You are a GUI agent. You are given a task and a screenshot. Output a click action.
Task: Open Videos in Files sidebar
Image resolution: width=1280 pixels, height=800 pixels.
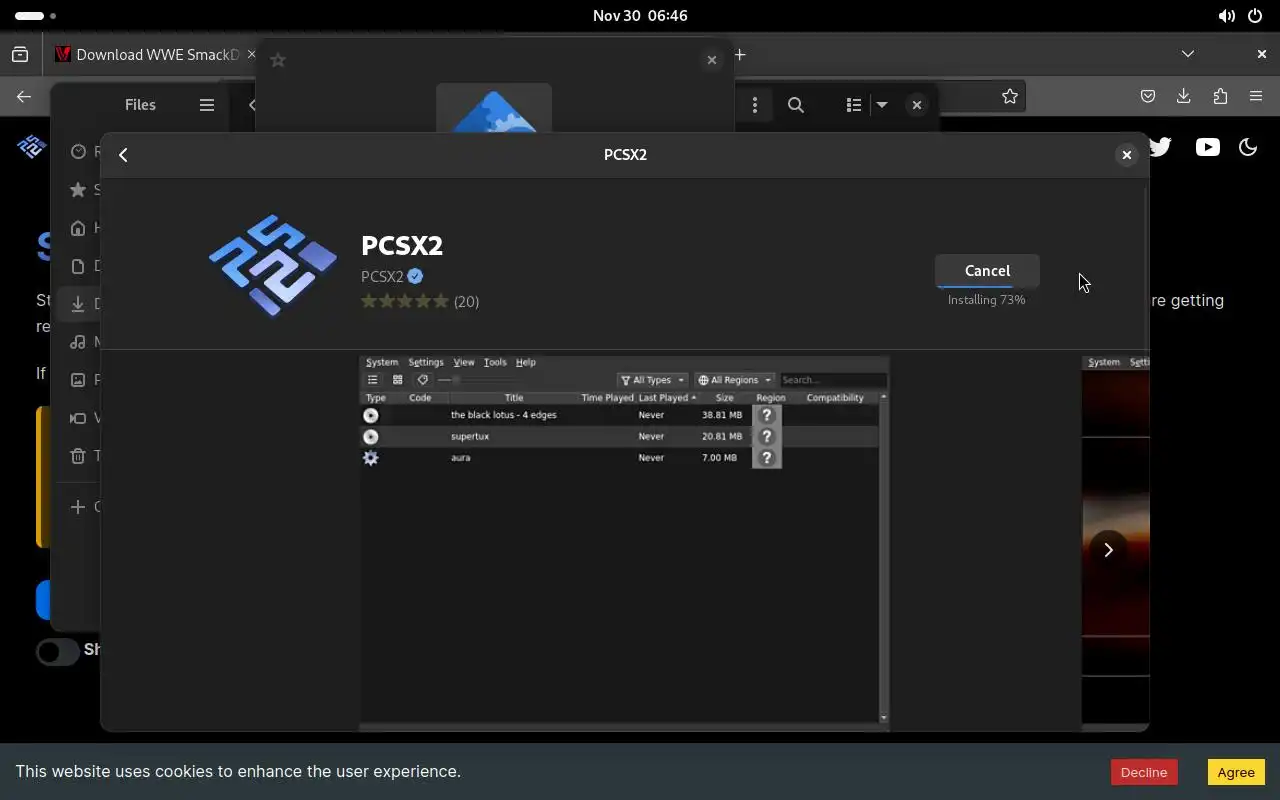78,418
